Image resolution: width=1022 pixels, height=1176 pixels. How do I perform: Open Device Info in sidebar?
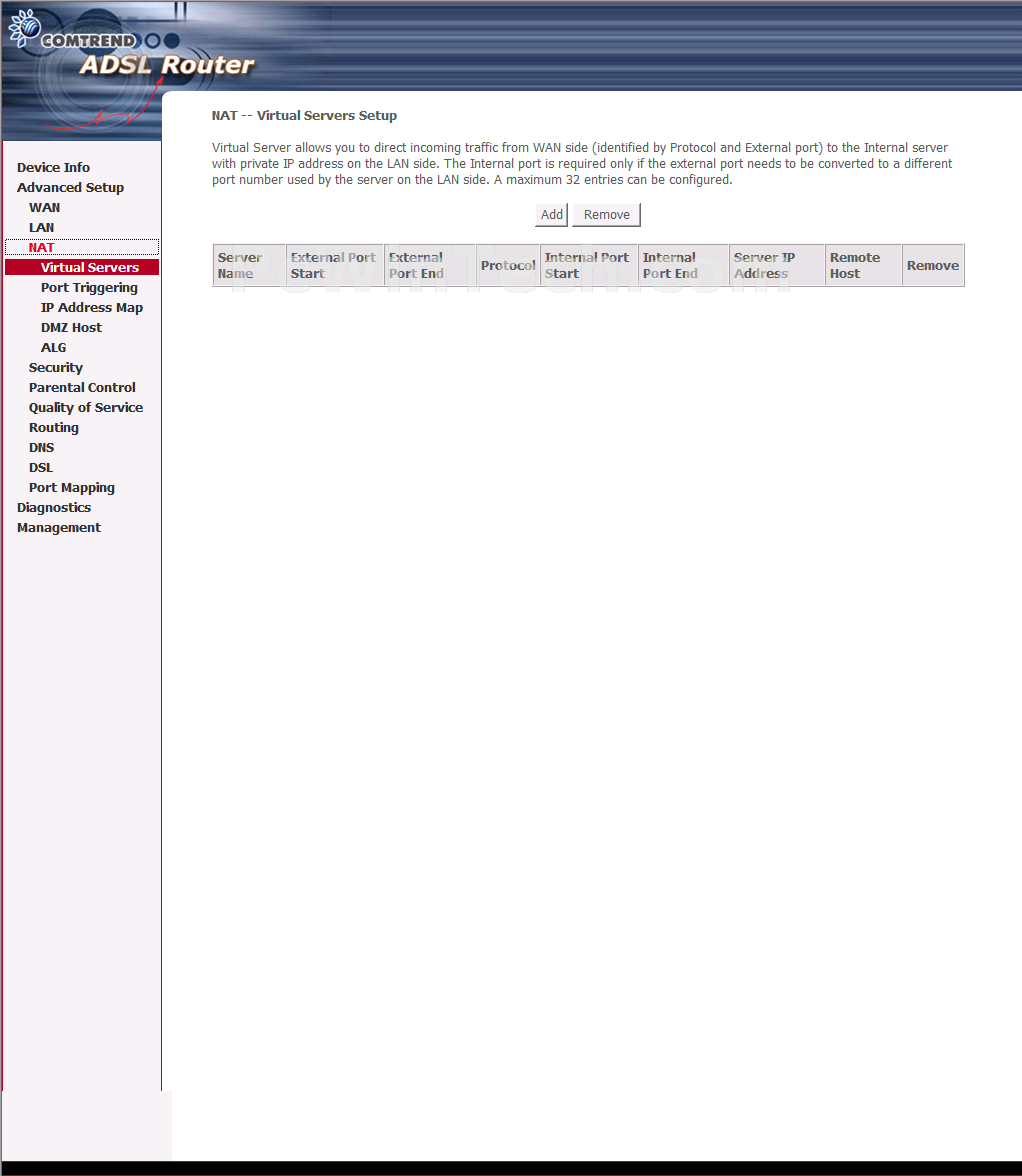pyautogui.click(x=53, y=167)
